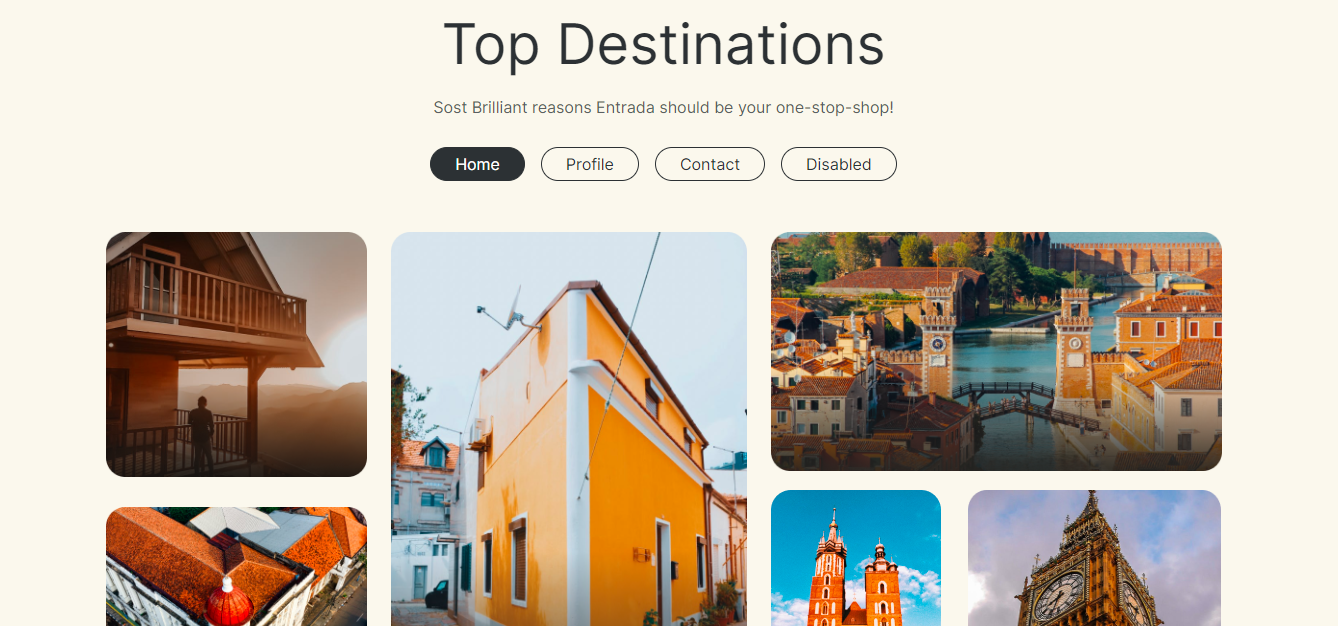Click the Entrada one-stop-shop subtitle text

click(664, 107)
